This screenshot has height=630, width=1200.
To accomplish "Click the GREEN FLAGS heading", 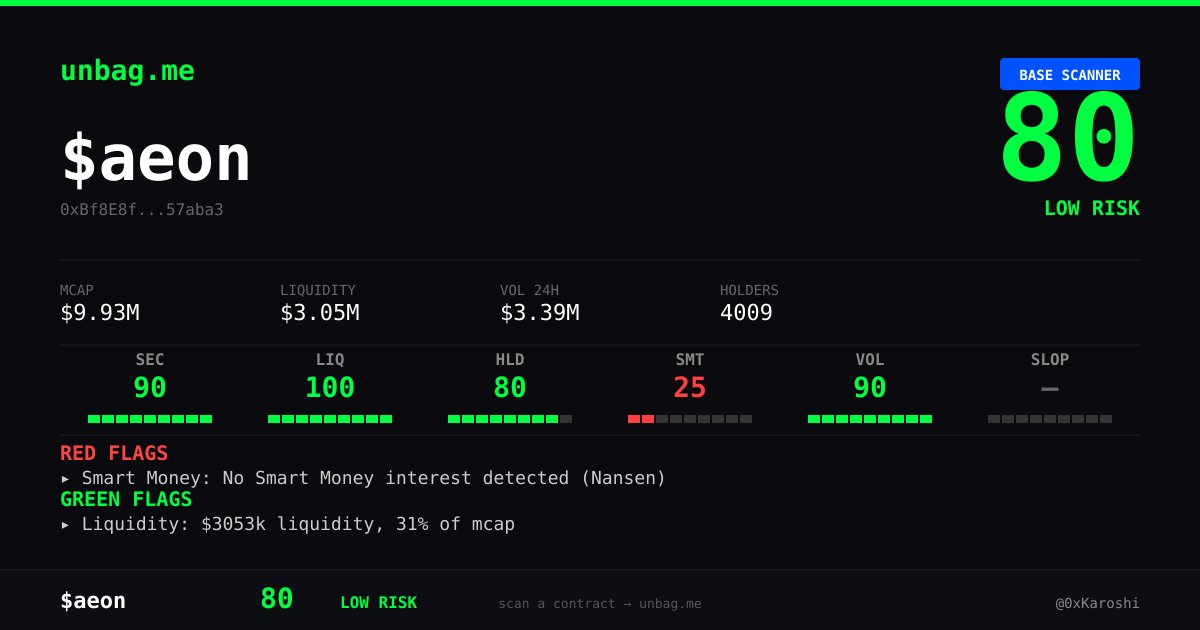I will point(126,499).
